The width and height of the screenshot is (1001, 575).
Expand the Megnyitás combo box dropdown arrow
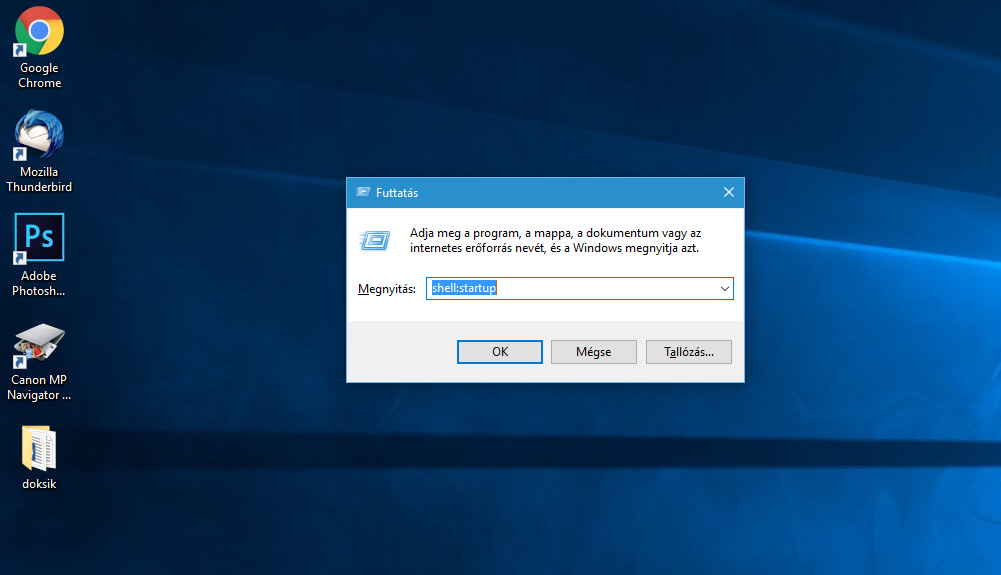coord(724,289)
